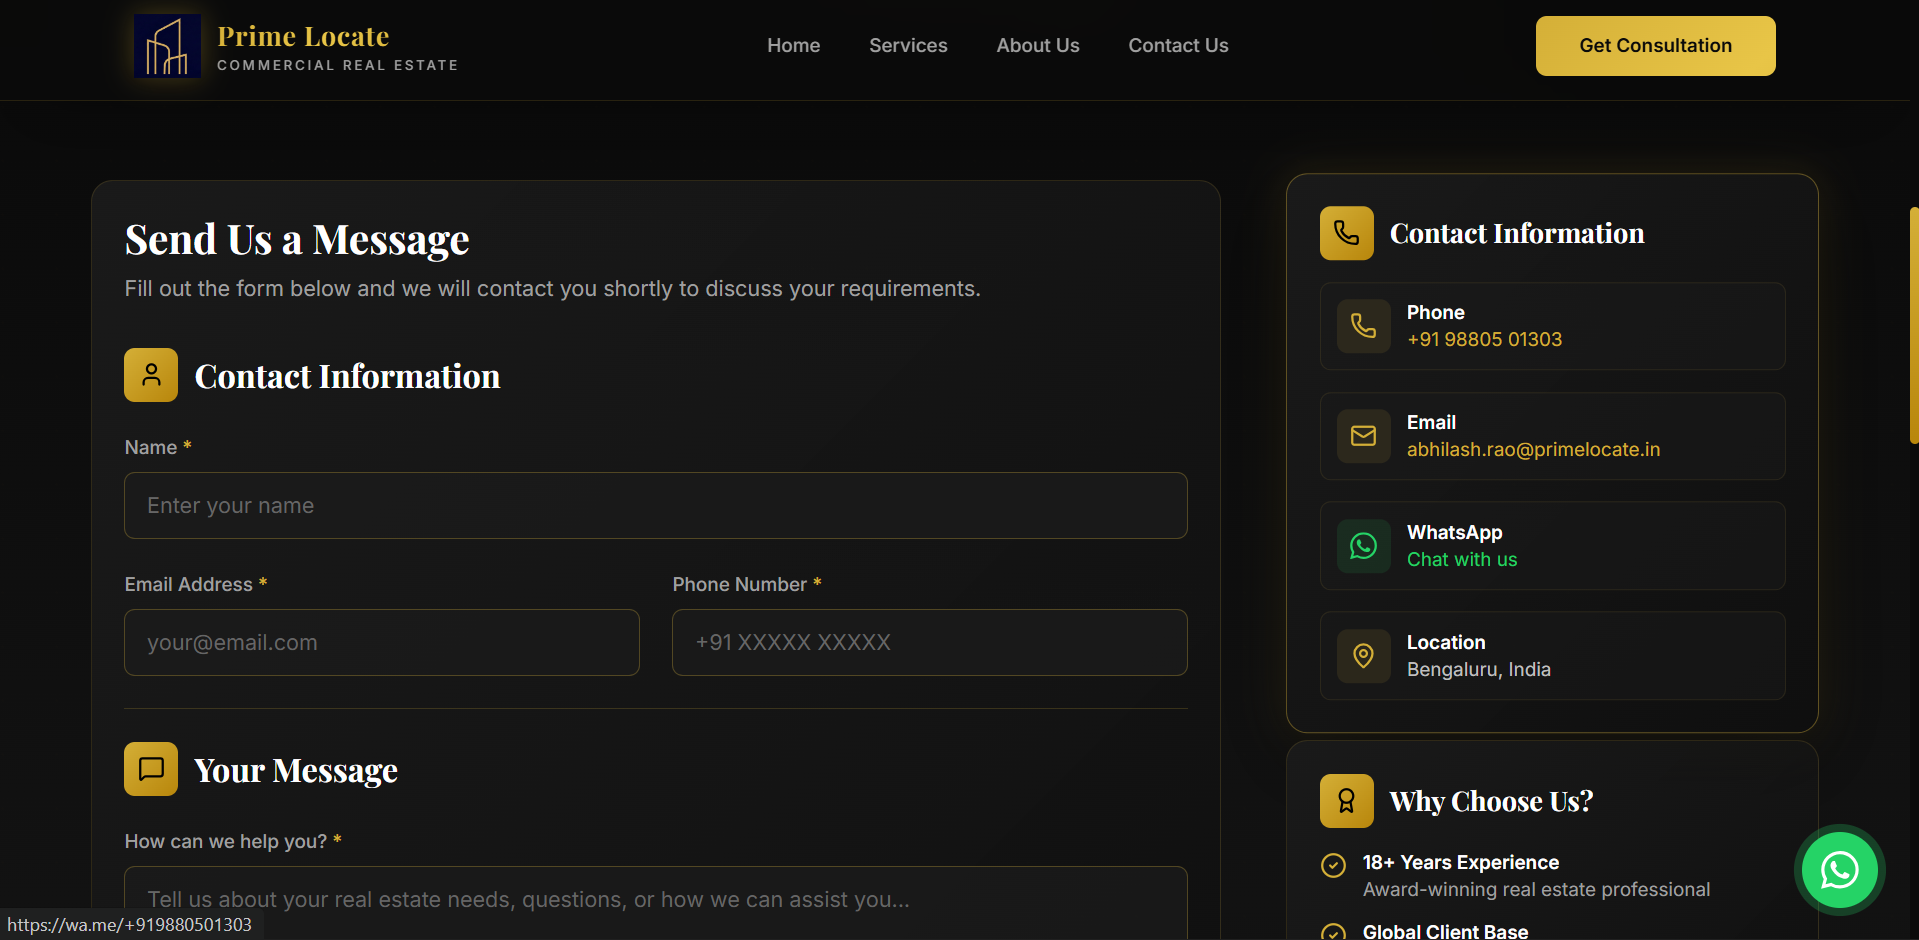Click the chat bubble icon beside Your Message
The height and width of the screenshot is (940, 1919).
tap(151, 769)
